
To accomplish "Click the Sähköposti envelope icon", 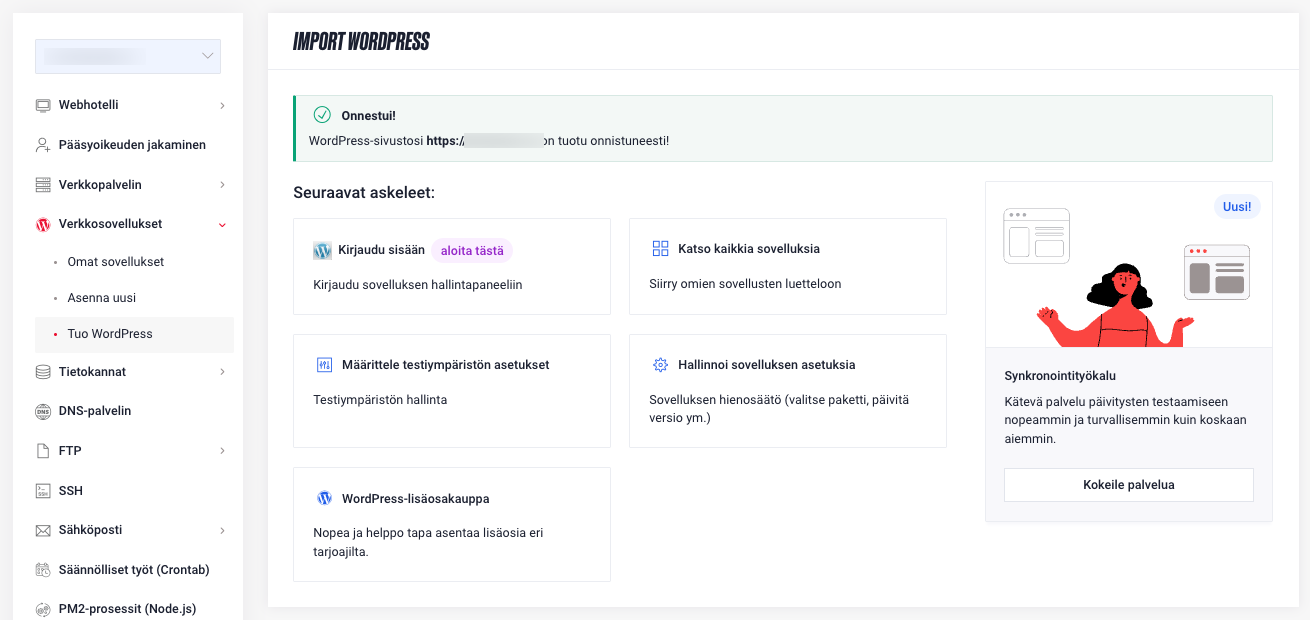I will tap(43, 530).
